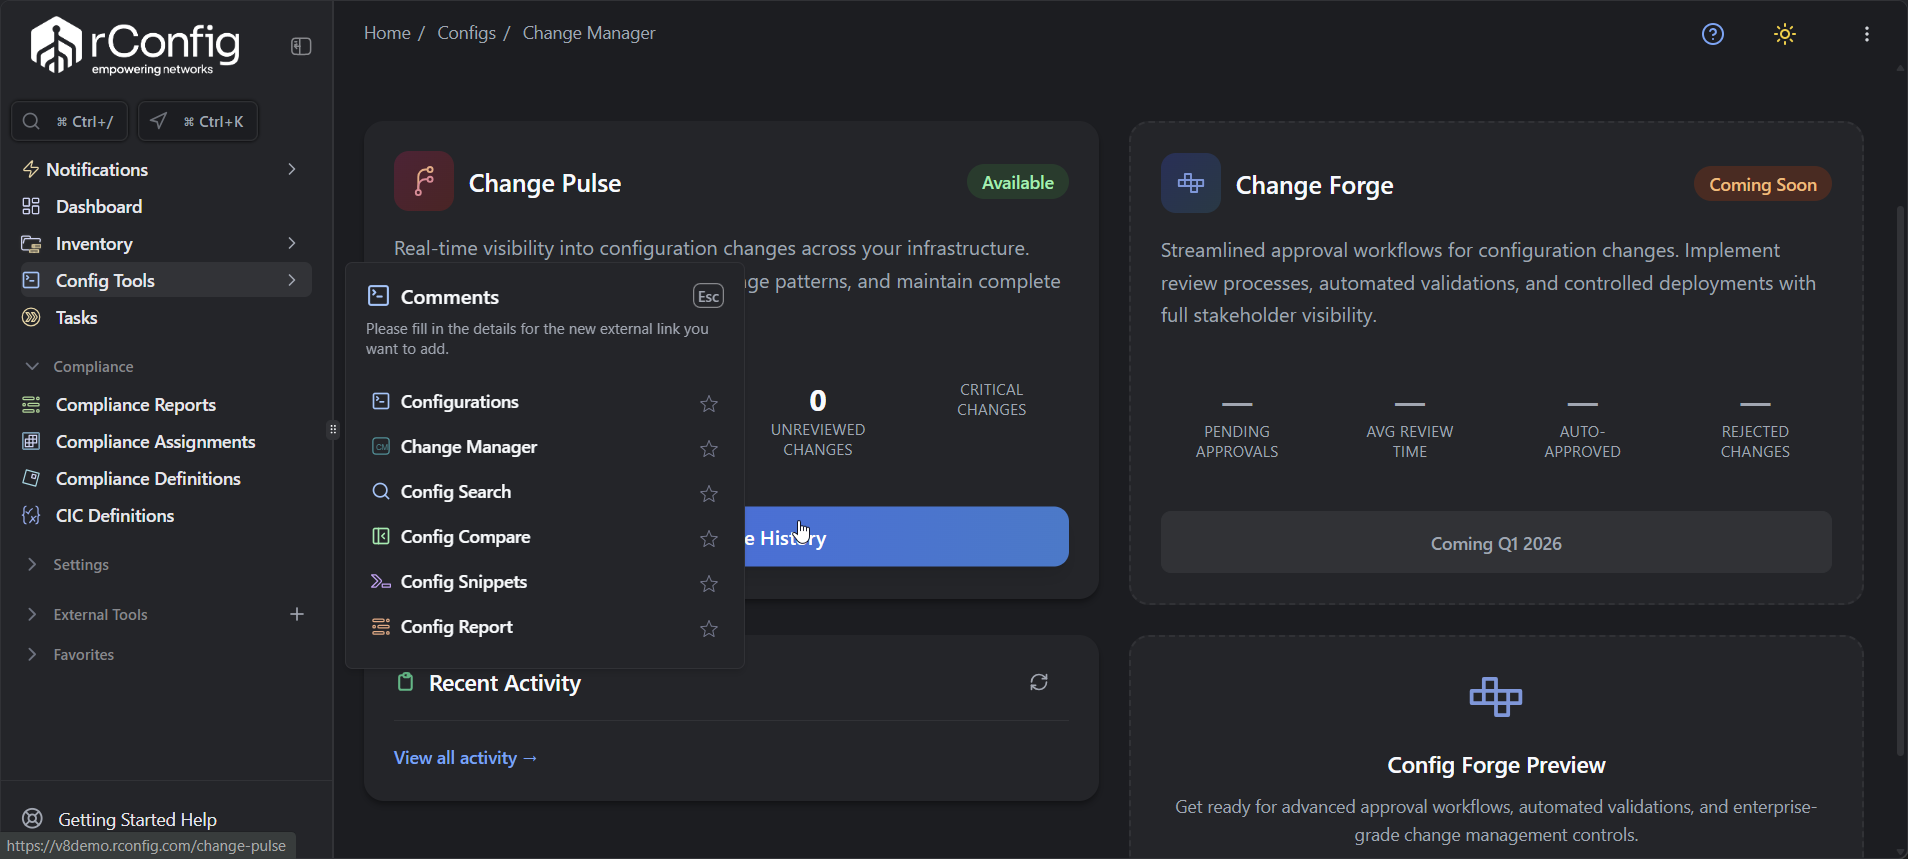Add external tool with plus icon
1908x859 pixels.
pos(297,614)
